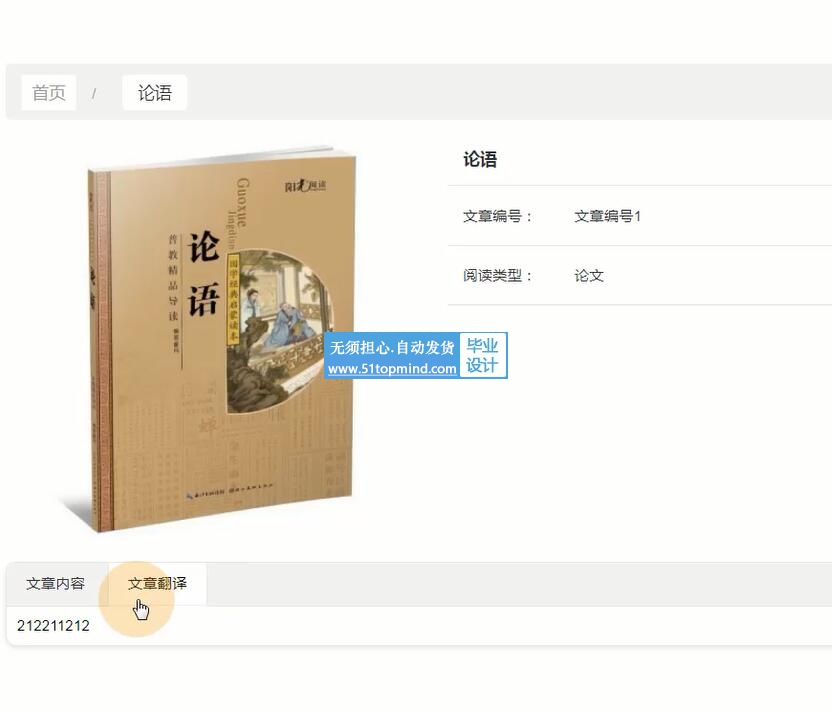Click the breadcrumb slash separator
Viewport: 832px width, 712px height.
pos(94,94)
